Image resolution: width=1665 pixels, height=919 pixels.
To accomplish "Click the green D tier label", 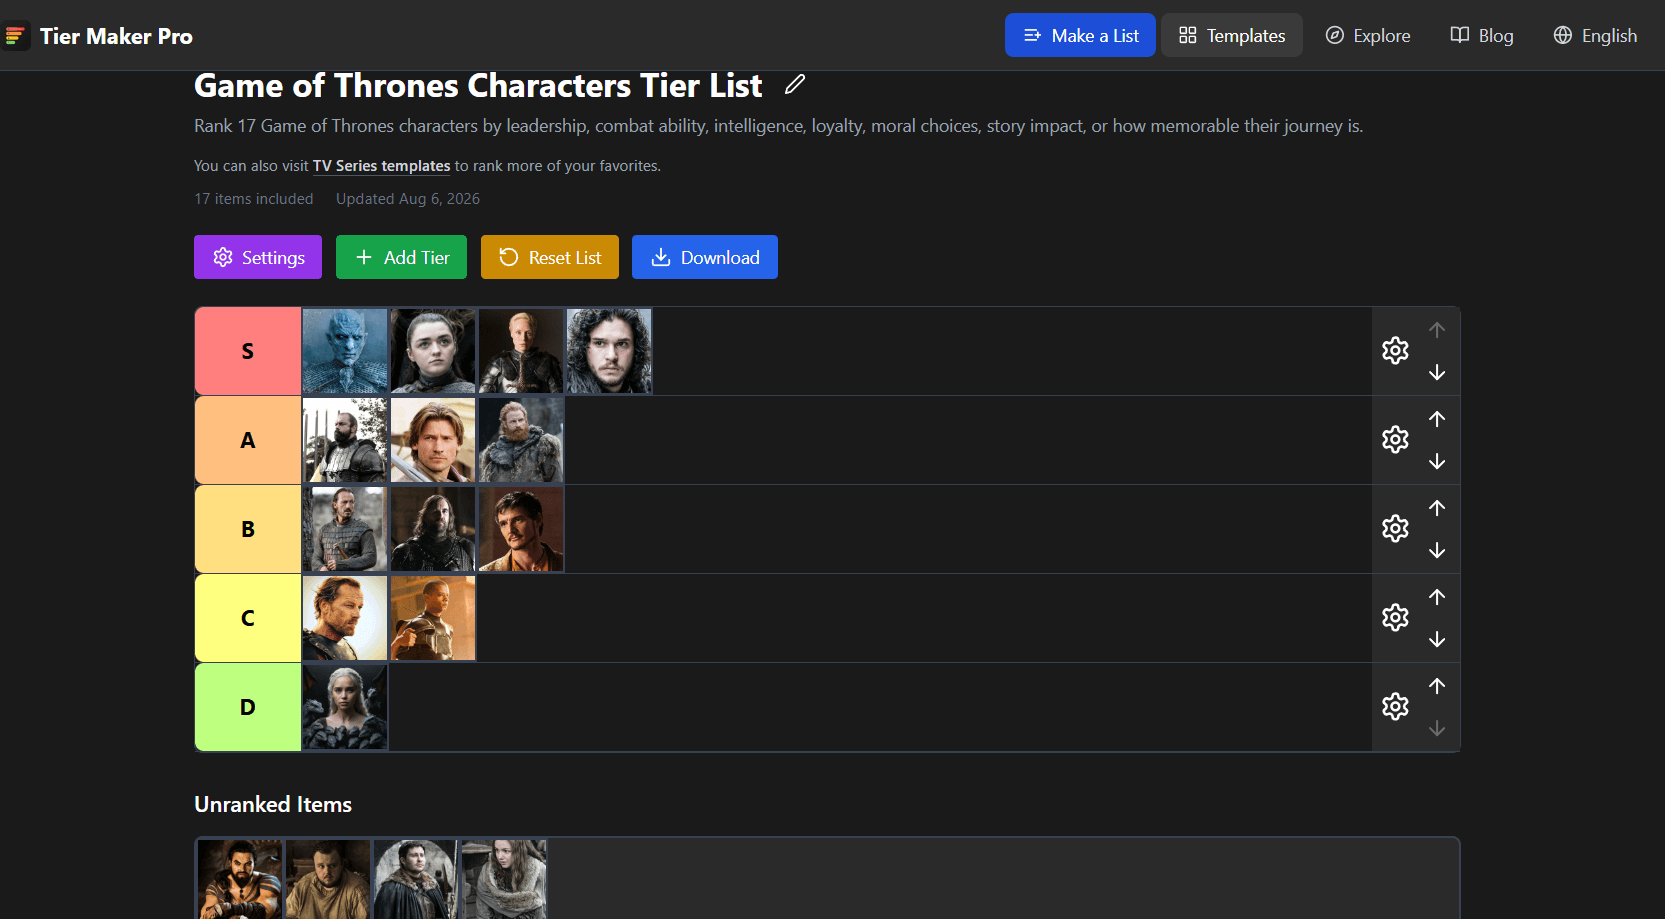I will point(248,707).
